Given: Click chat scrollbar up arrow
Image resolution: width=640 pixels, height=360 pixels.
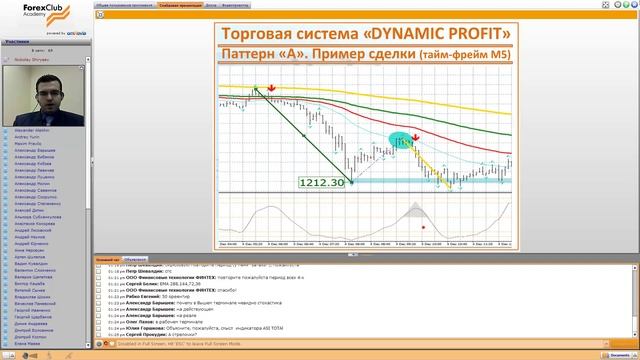Looking at the screenshot, I should tap(635, 268).
